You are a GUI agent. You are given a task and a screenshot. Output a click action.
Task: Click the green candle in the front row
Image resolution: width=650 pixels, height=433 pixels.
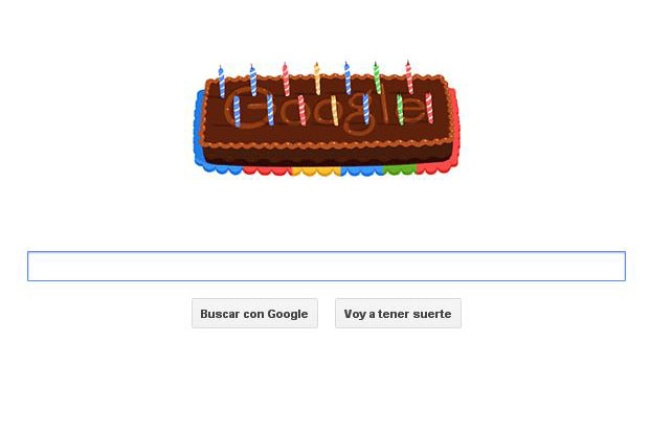(x=400, y=109)
